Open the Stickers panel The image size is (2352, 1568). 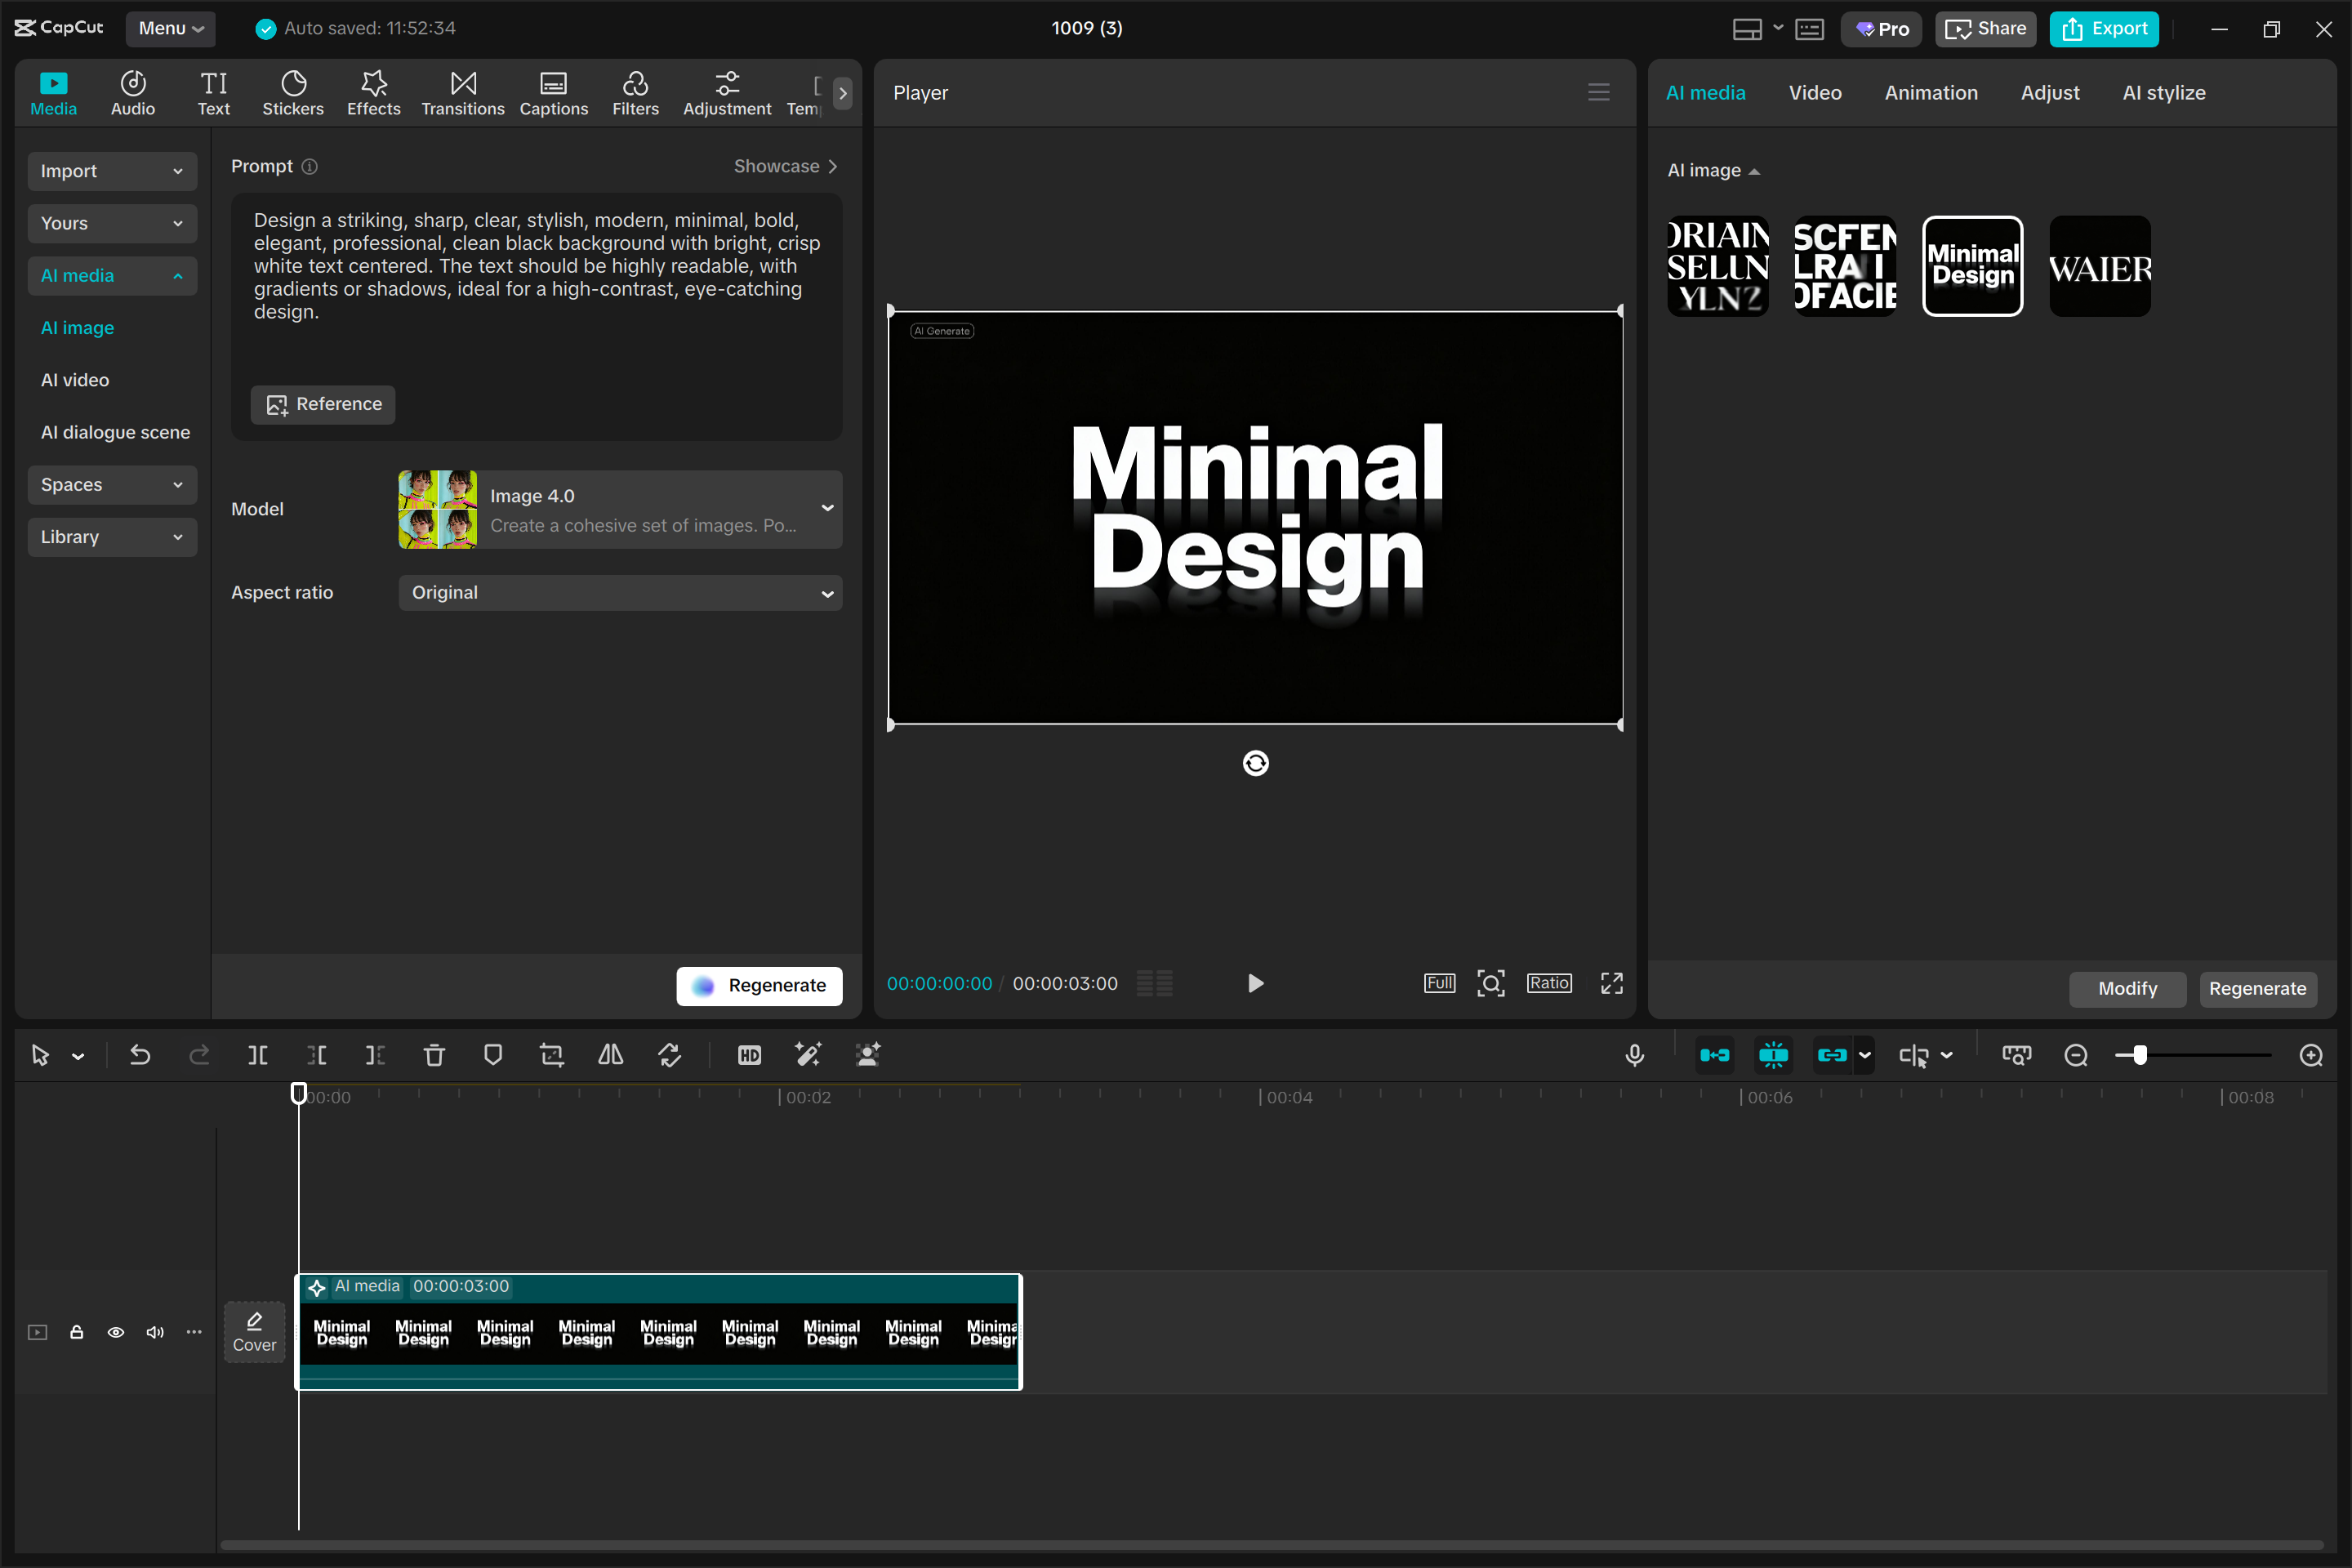pos(292,93)
